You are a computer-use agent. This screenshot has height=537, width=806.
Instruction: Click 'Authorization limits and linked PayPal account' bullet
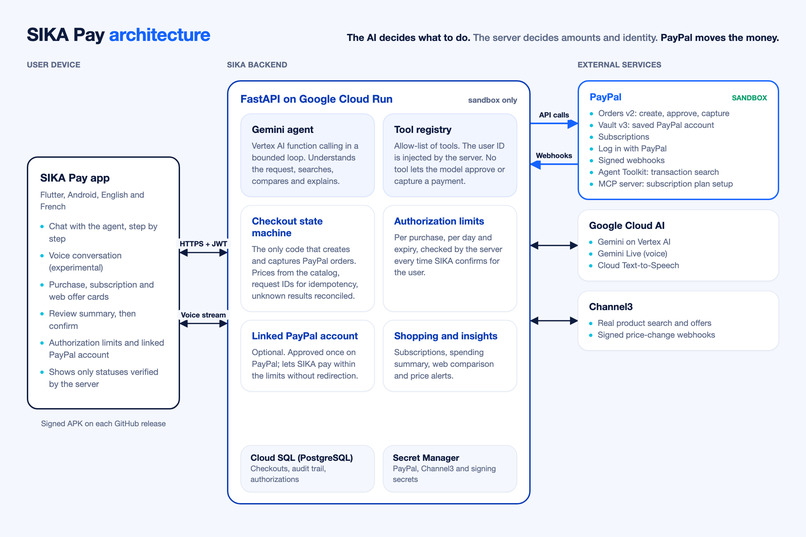(x=106, y=348)
